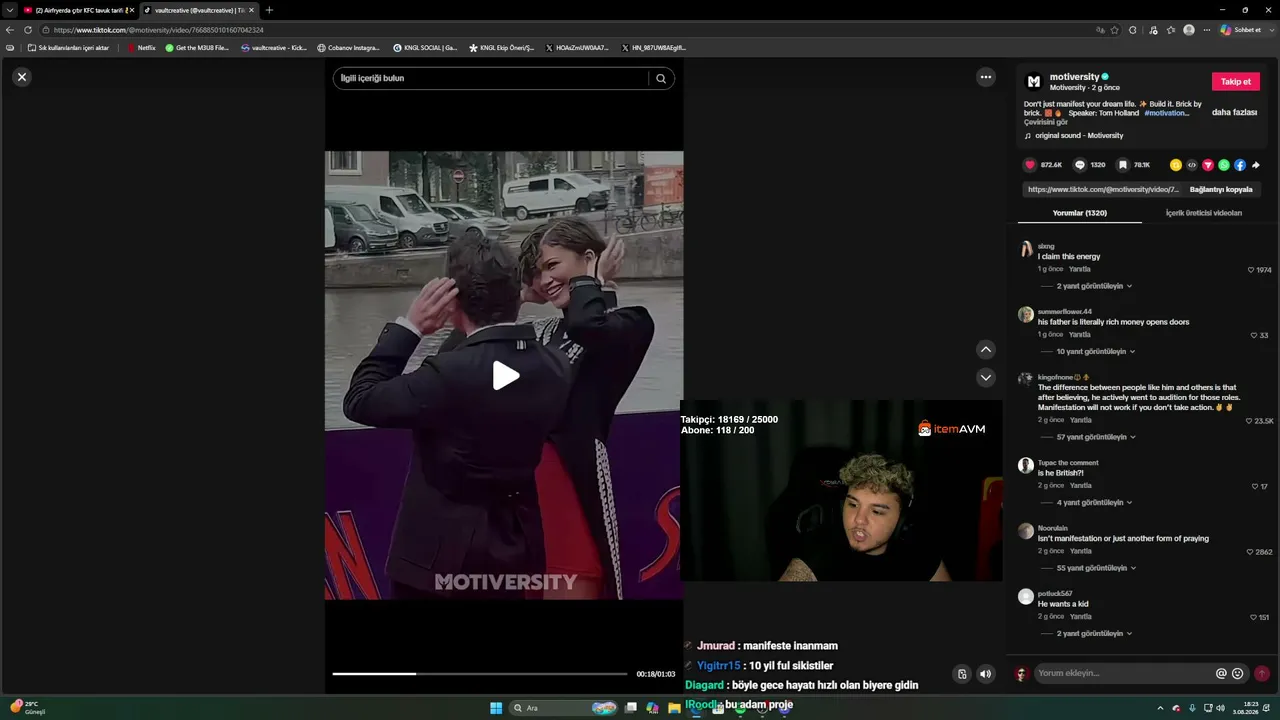Like the Noorulain manifestation comment
The image size is (1280, 720).
(x=1250, y=552)
